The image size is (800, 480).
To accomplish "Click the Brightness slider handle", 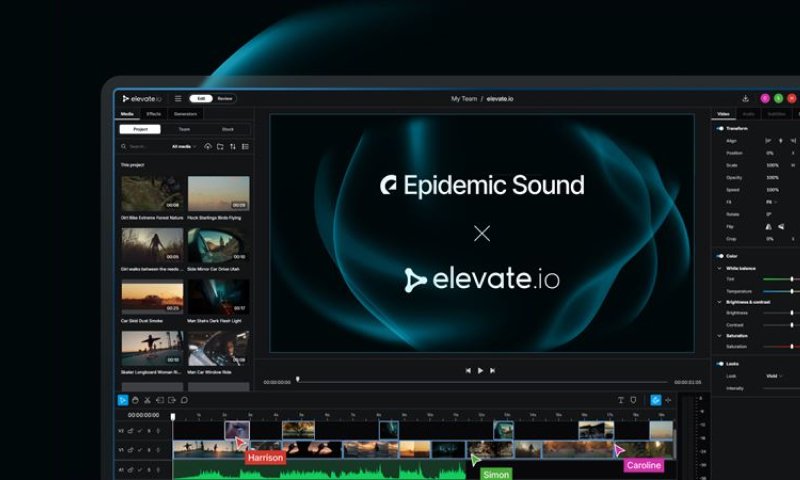I will pyautogui.click(x=792, y=313).
